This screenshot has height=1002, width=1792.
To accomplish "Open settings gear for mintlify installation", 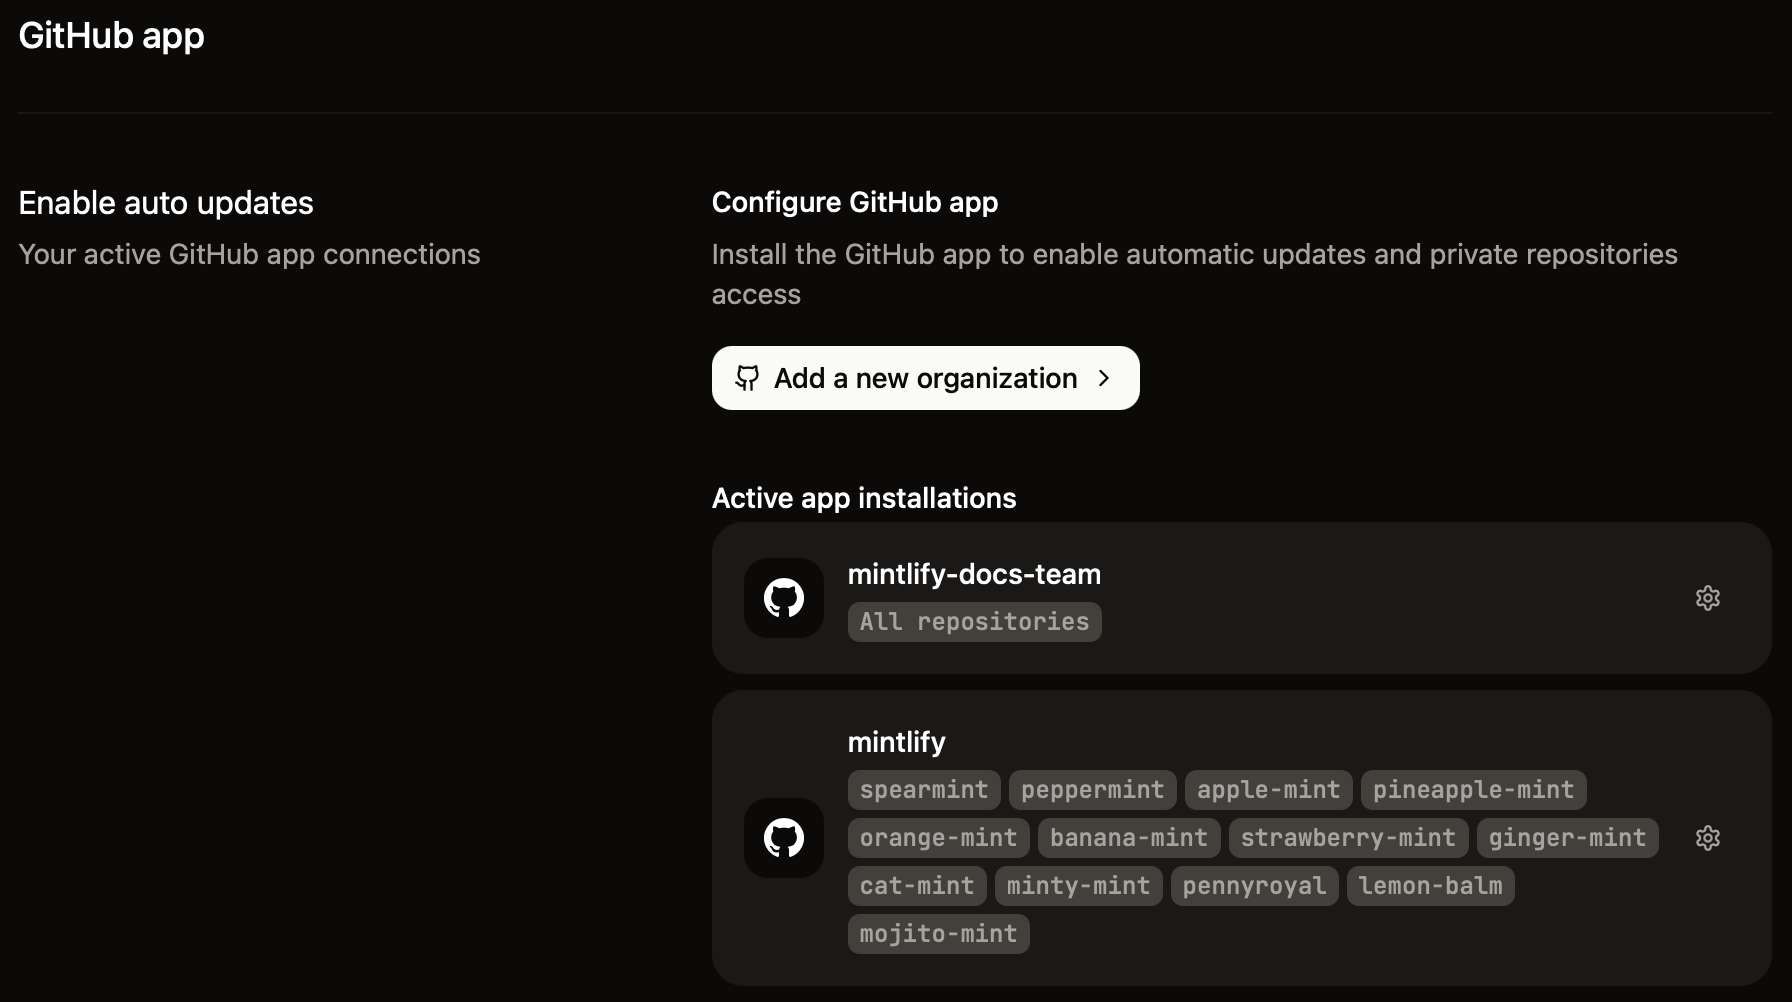I will click(1707, 838).
